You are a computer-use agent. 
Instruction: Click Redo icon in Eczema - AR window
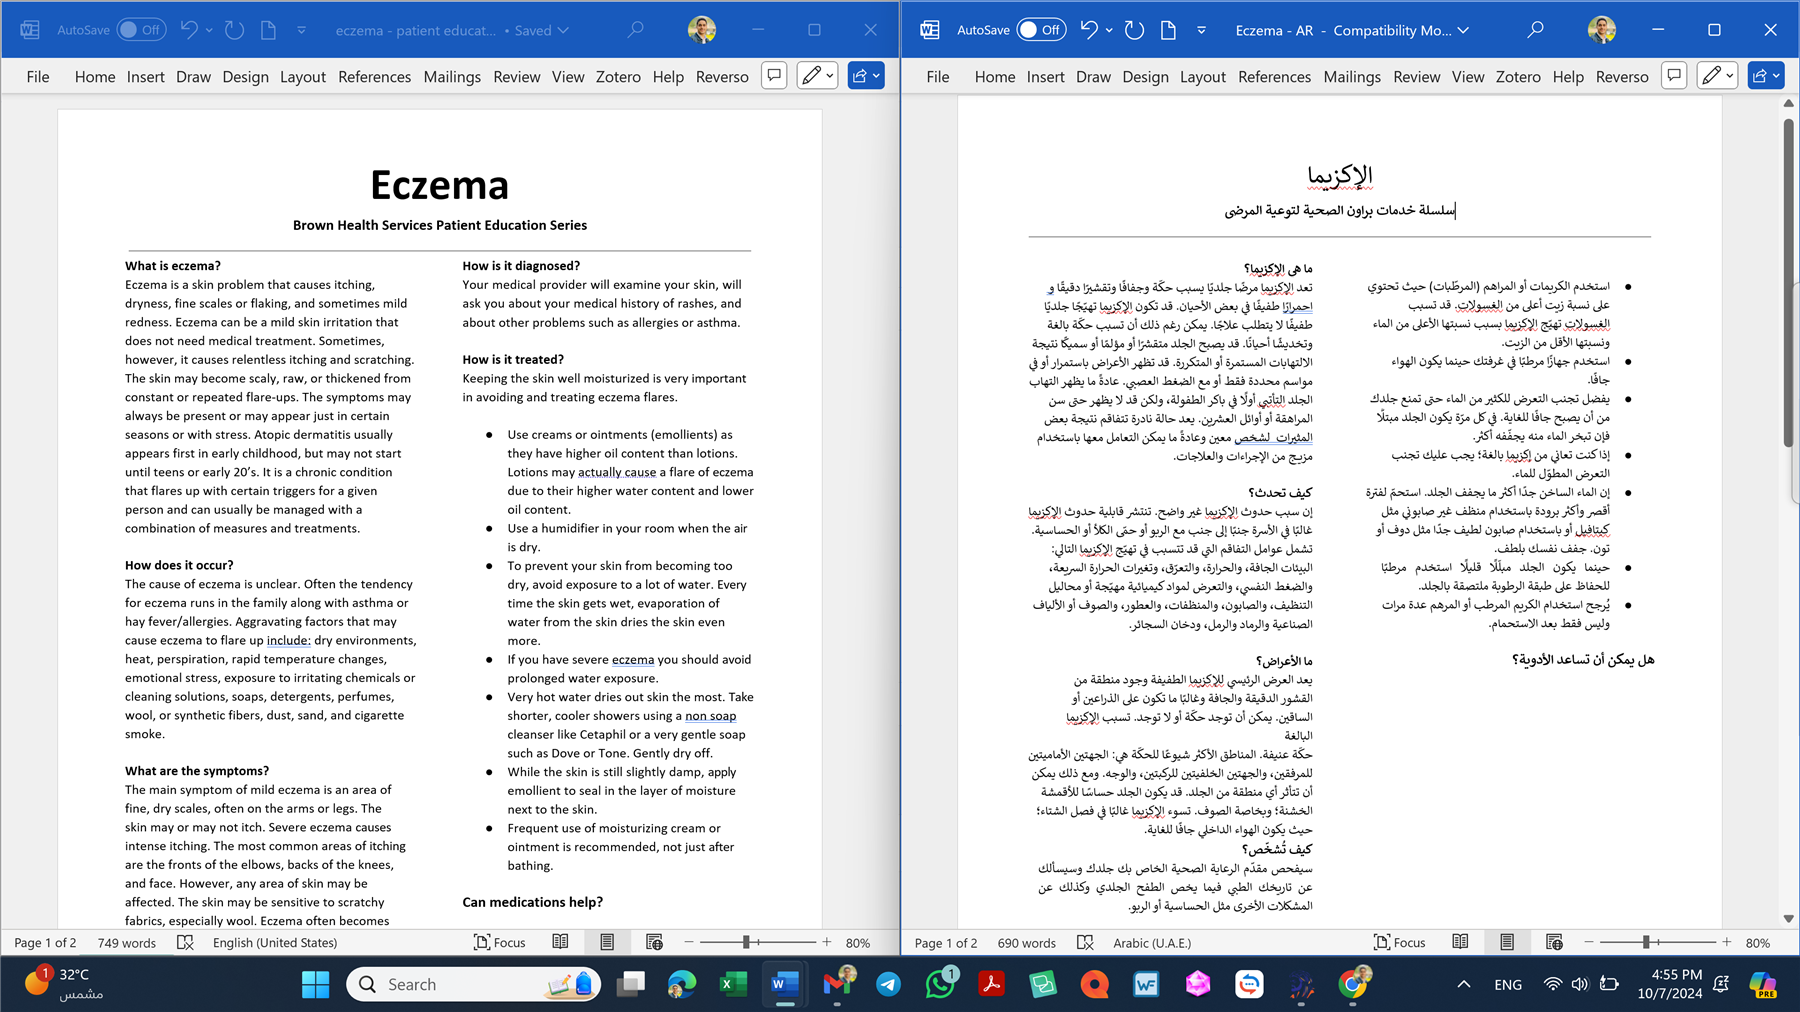[1134, 30]
